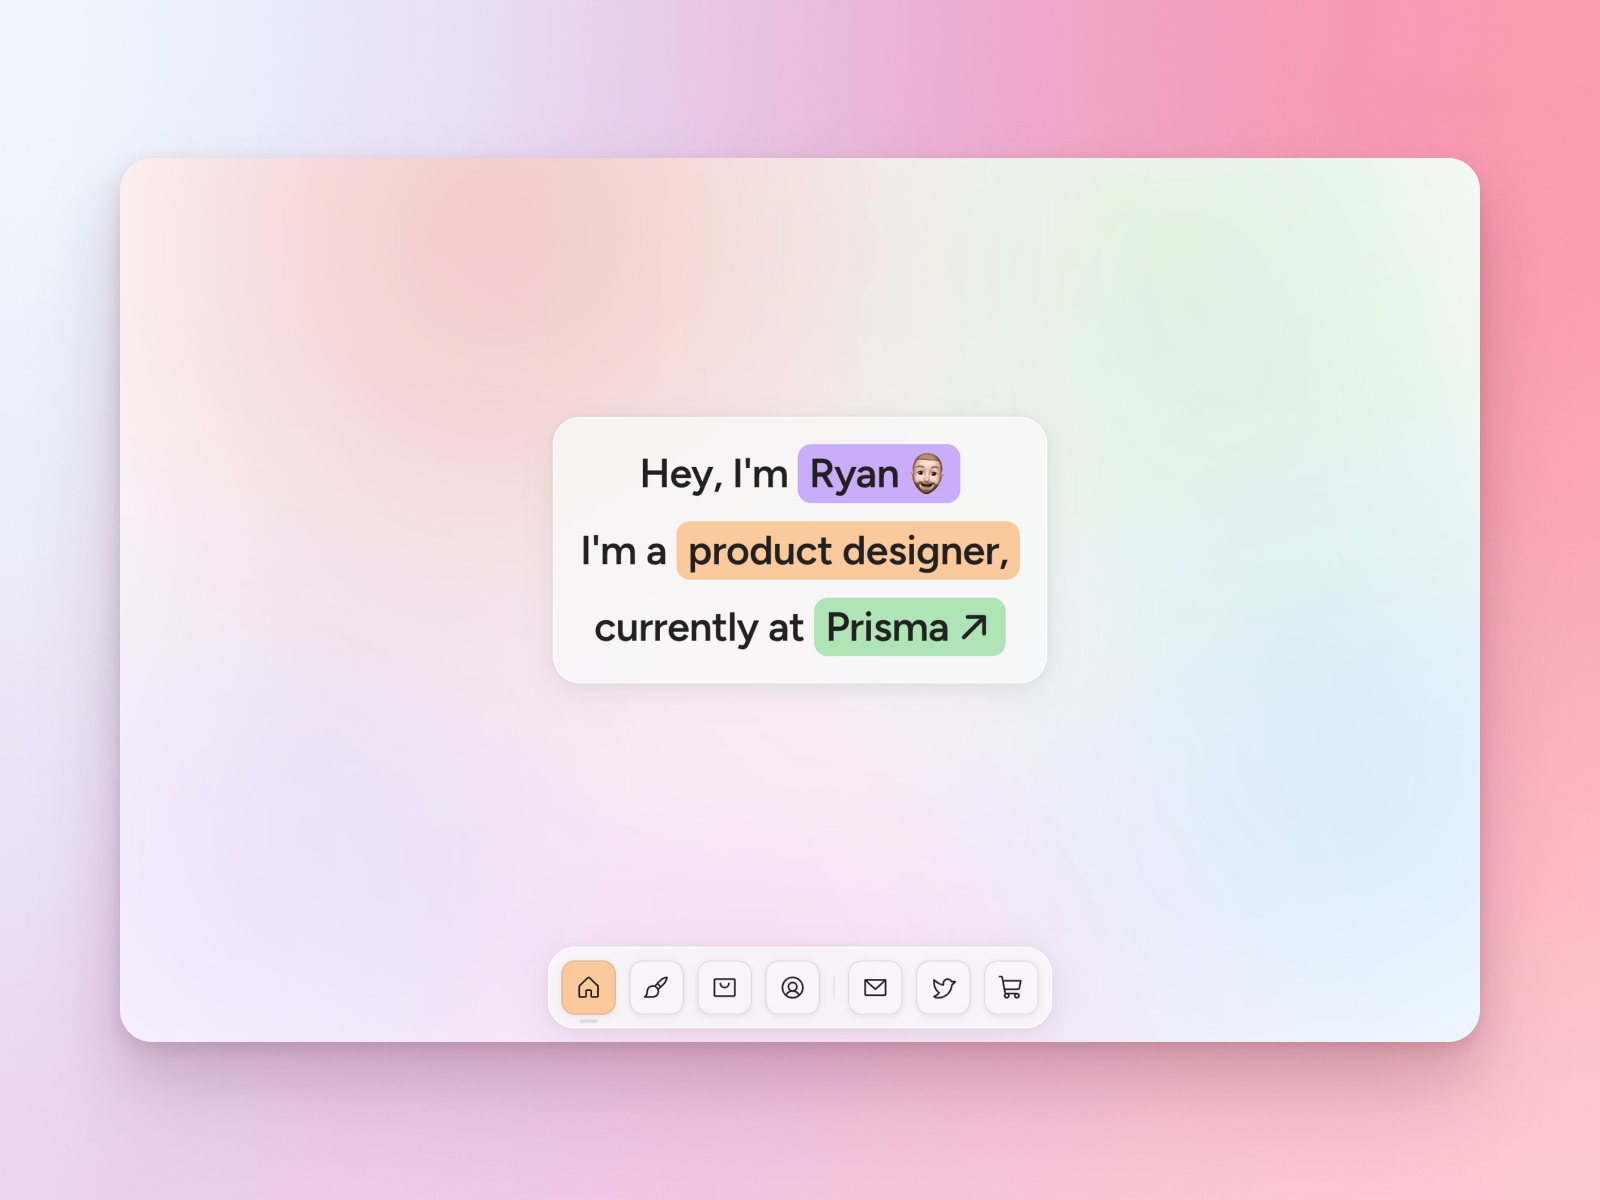Screen dimensions: 1600x1200
Task: Click the 'I'm a' text
Action: coord(623,551)
